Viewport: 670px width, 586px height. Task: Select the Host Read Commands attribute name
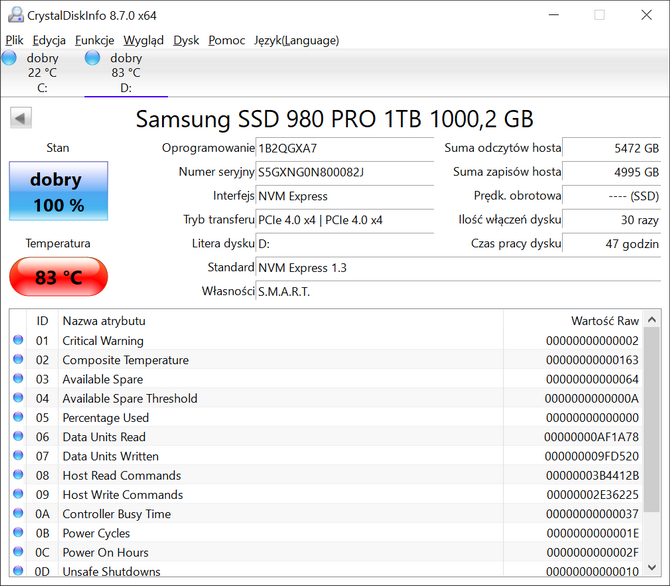tap(122, 475)
